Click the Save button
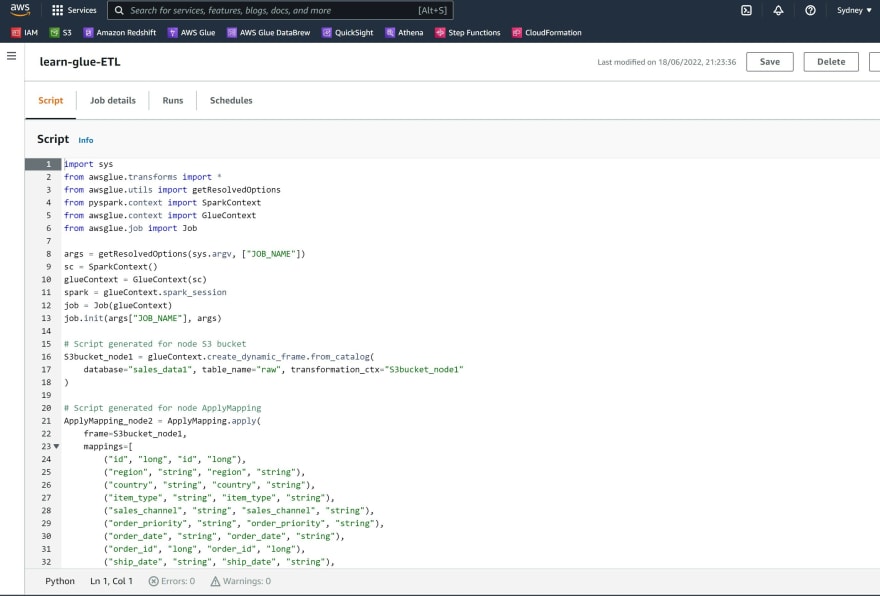 point(769,62)
